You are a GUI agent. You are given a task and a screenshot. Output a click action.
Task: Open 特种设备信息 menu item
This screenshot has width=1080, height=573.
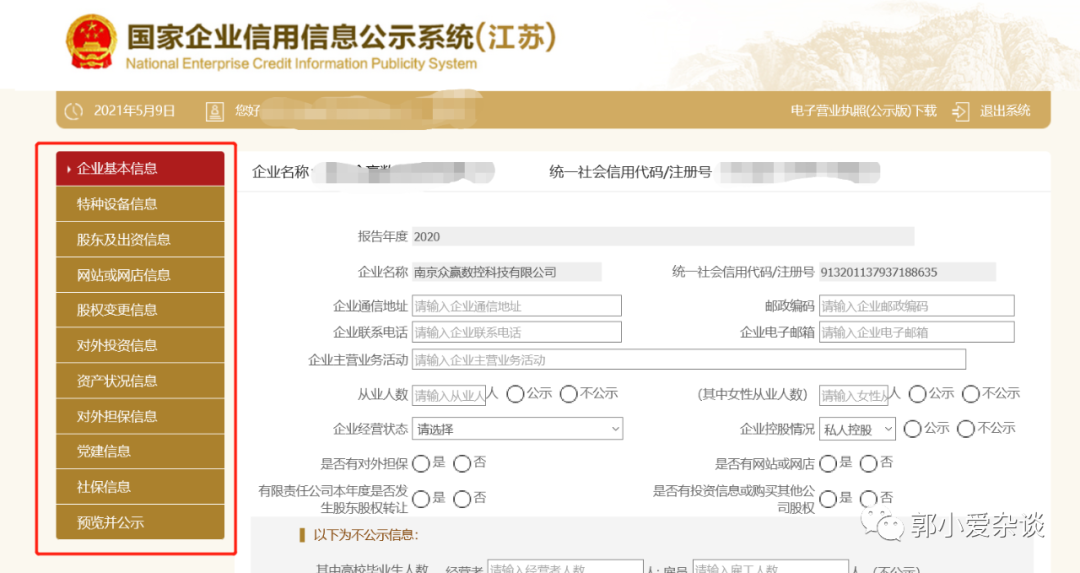141,204
